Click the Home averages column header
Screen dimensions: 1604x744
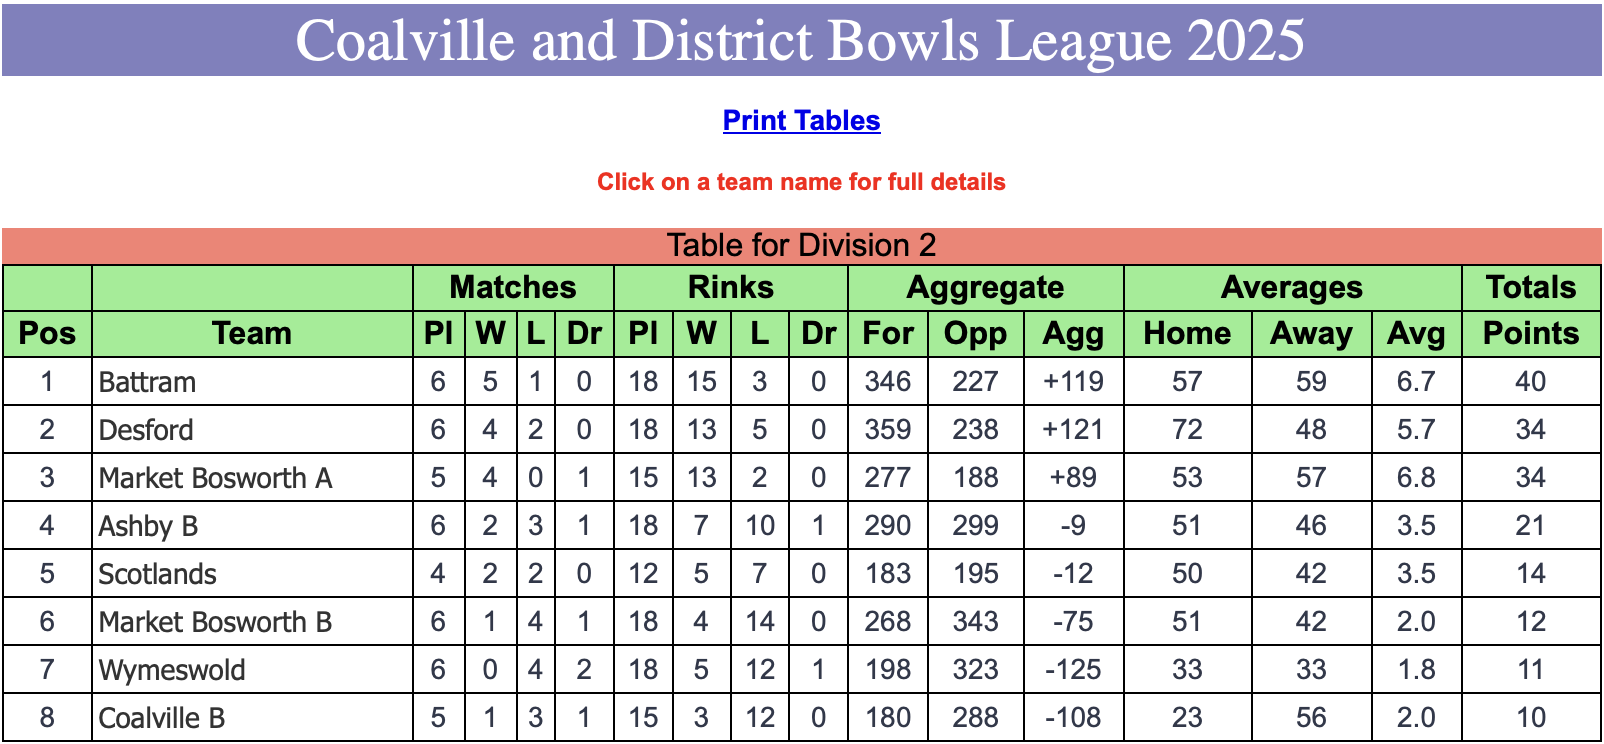click(x=1187, y=334)
